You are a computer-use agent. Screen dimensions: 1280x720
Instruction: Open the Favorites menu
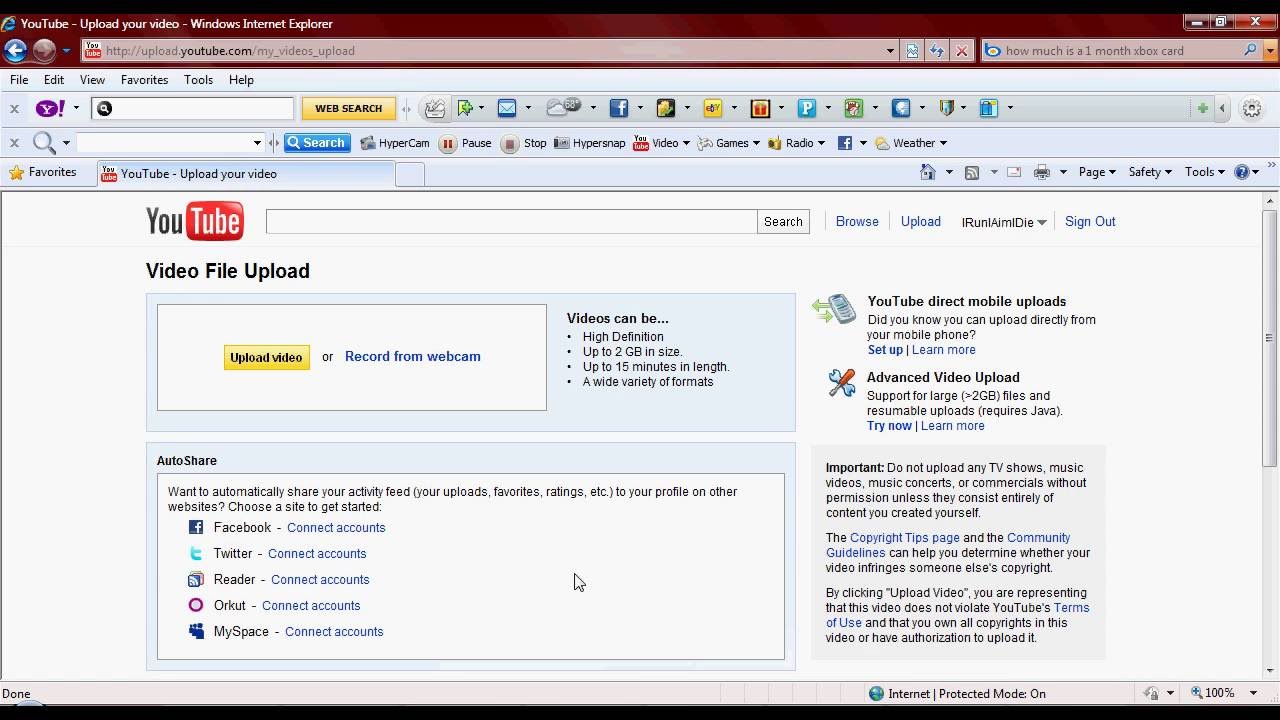click(x=144, y=80)
